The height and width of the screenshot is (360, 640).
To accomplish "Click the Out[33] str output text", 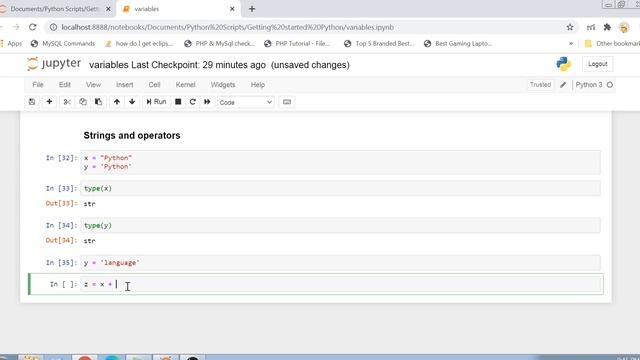I will 89,204.
